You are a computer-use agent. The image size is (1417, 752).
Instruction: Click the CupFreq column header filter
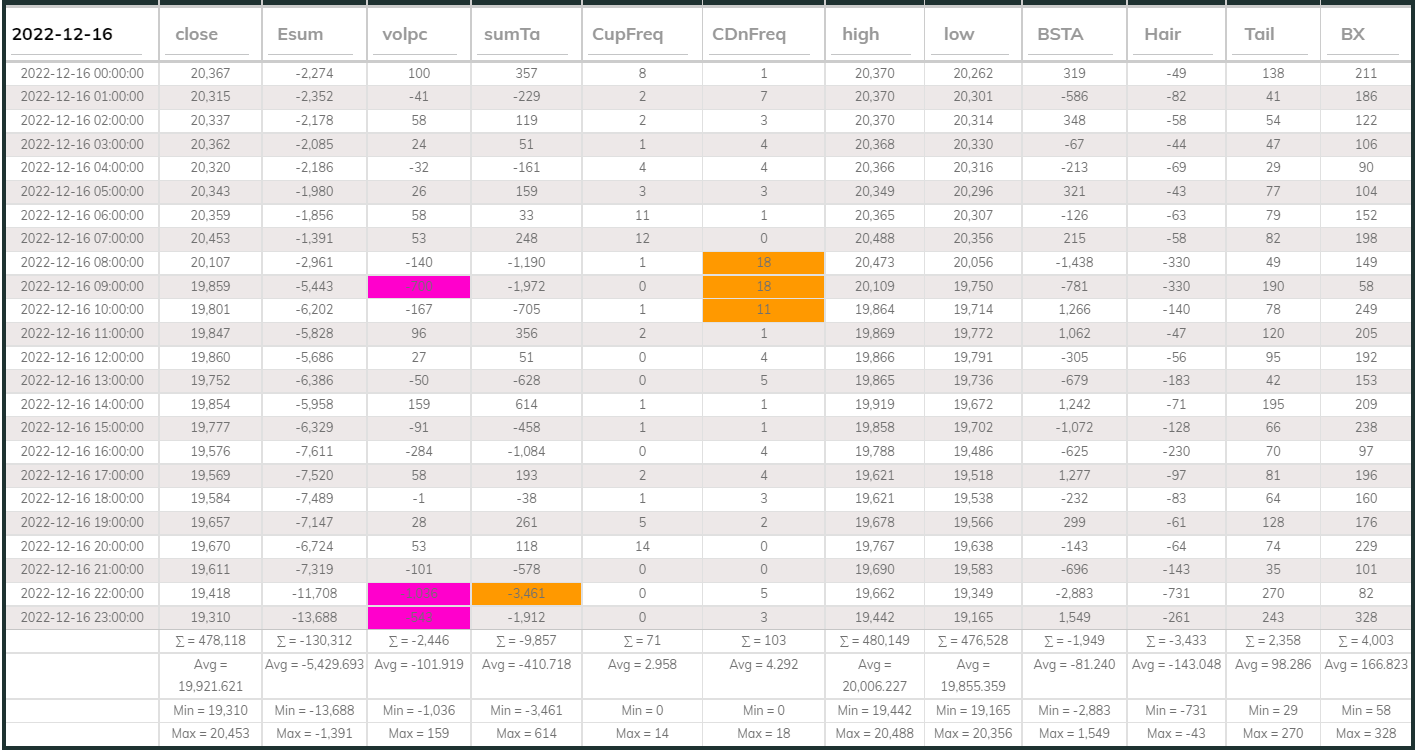641,35
